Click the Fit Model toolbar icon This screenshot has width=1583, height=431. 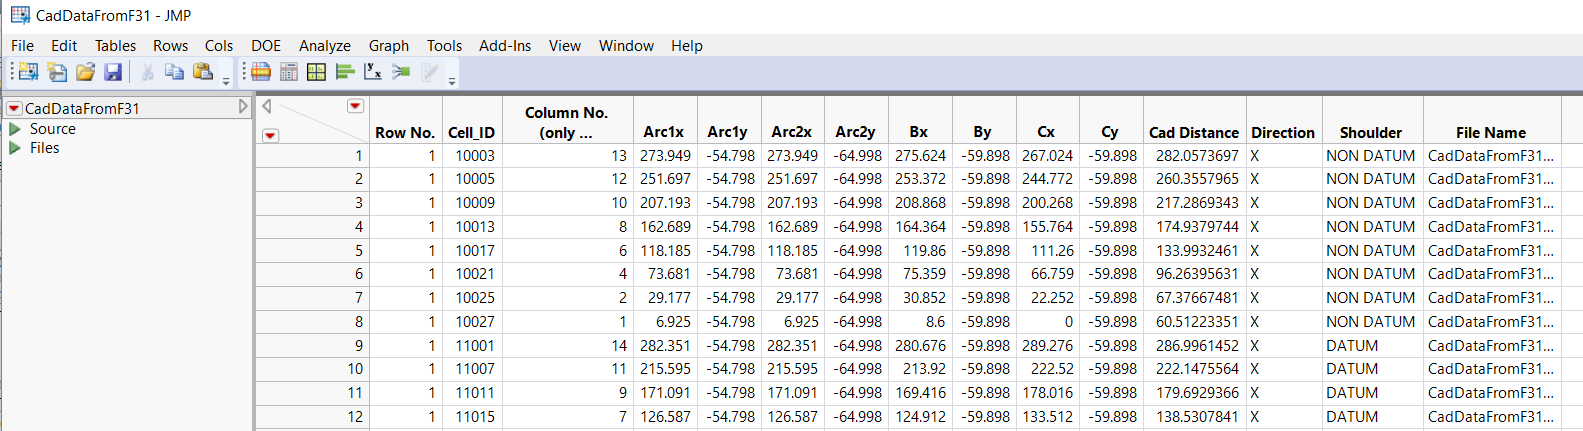(401, 72)
